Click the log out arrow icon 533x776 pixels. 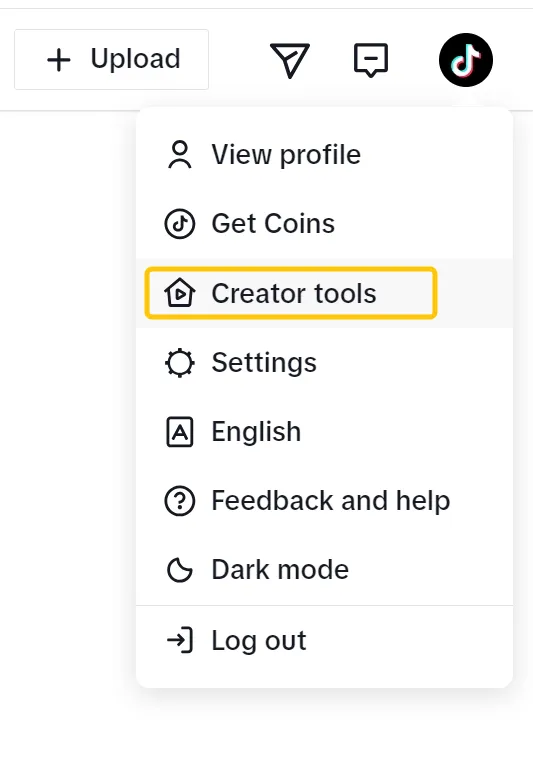point(180,640)
